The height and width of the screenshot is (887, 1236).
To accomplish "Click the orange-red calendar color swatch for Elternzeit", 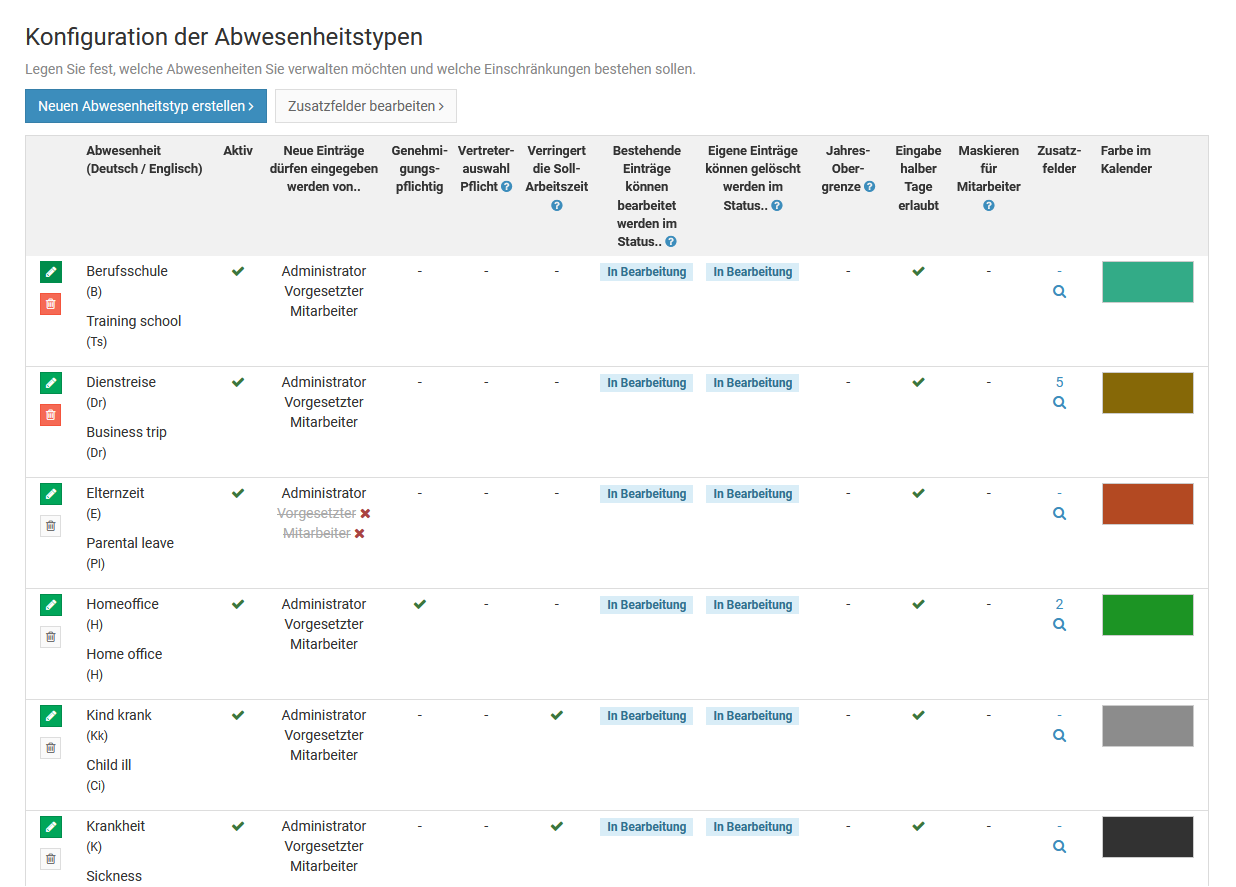I will [x=1147, y=504].
